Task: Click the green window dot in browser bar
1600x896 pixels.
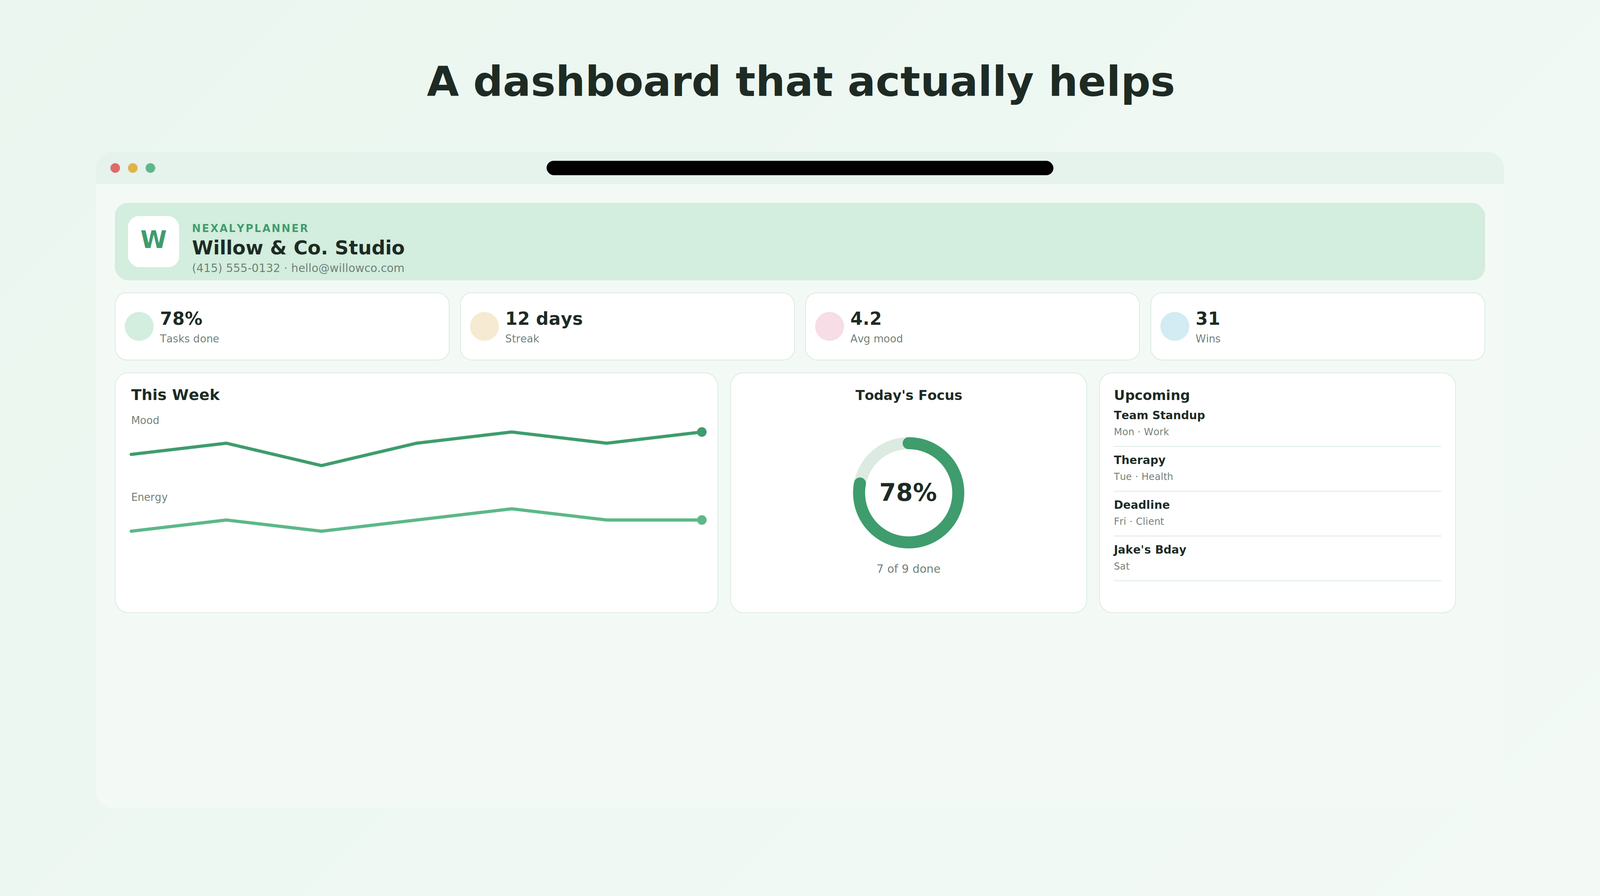Action: click(x=150, y=168)
